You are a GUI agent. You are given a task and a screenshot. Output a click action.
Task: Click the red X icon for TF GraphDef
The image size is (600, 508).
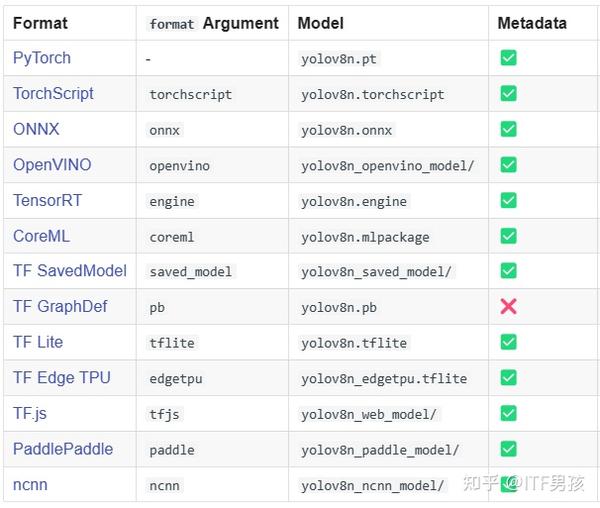(x=508, y=306)
